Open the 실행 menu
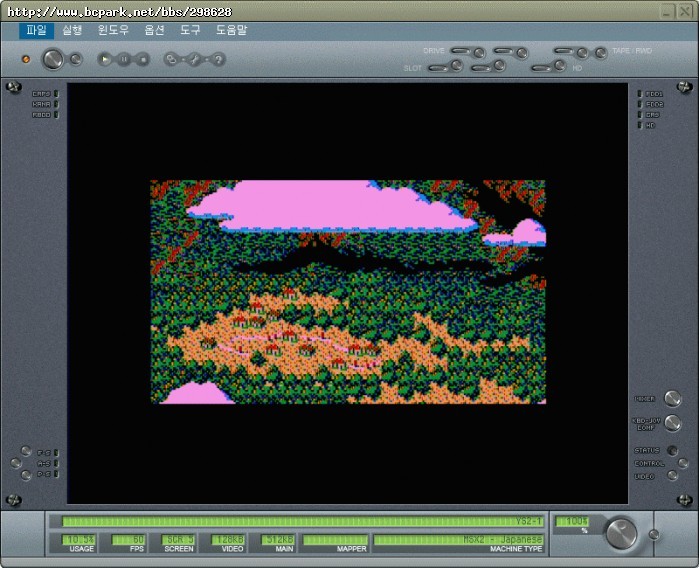The height and width of the screenshot is (568, 700). point(72,30)
